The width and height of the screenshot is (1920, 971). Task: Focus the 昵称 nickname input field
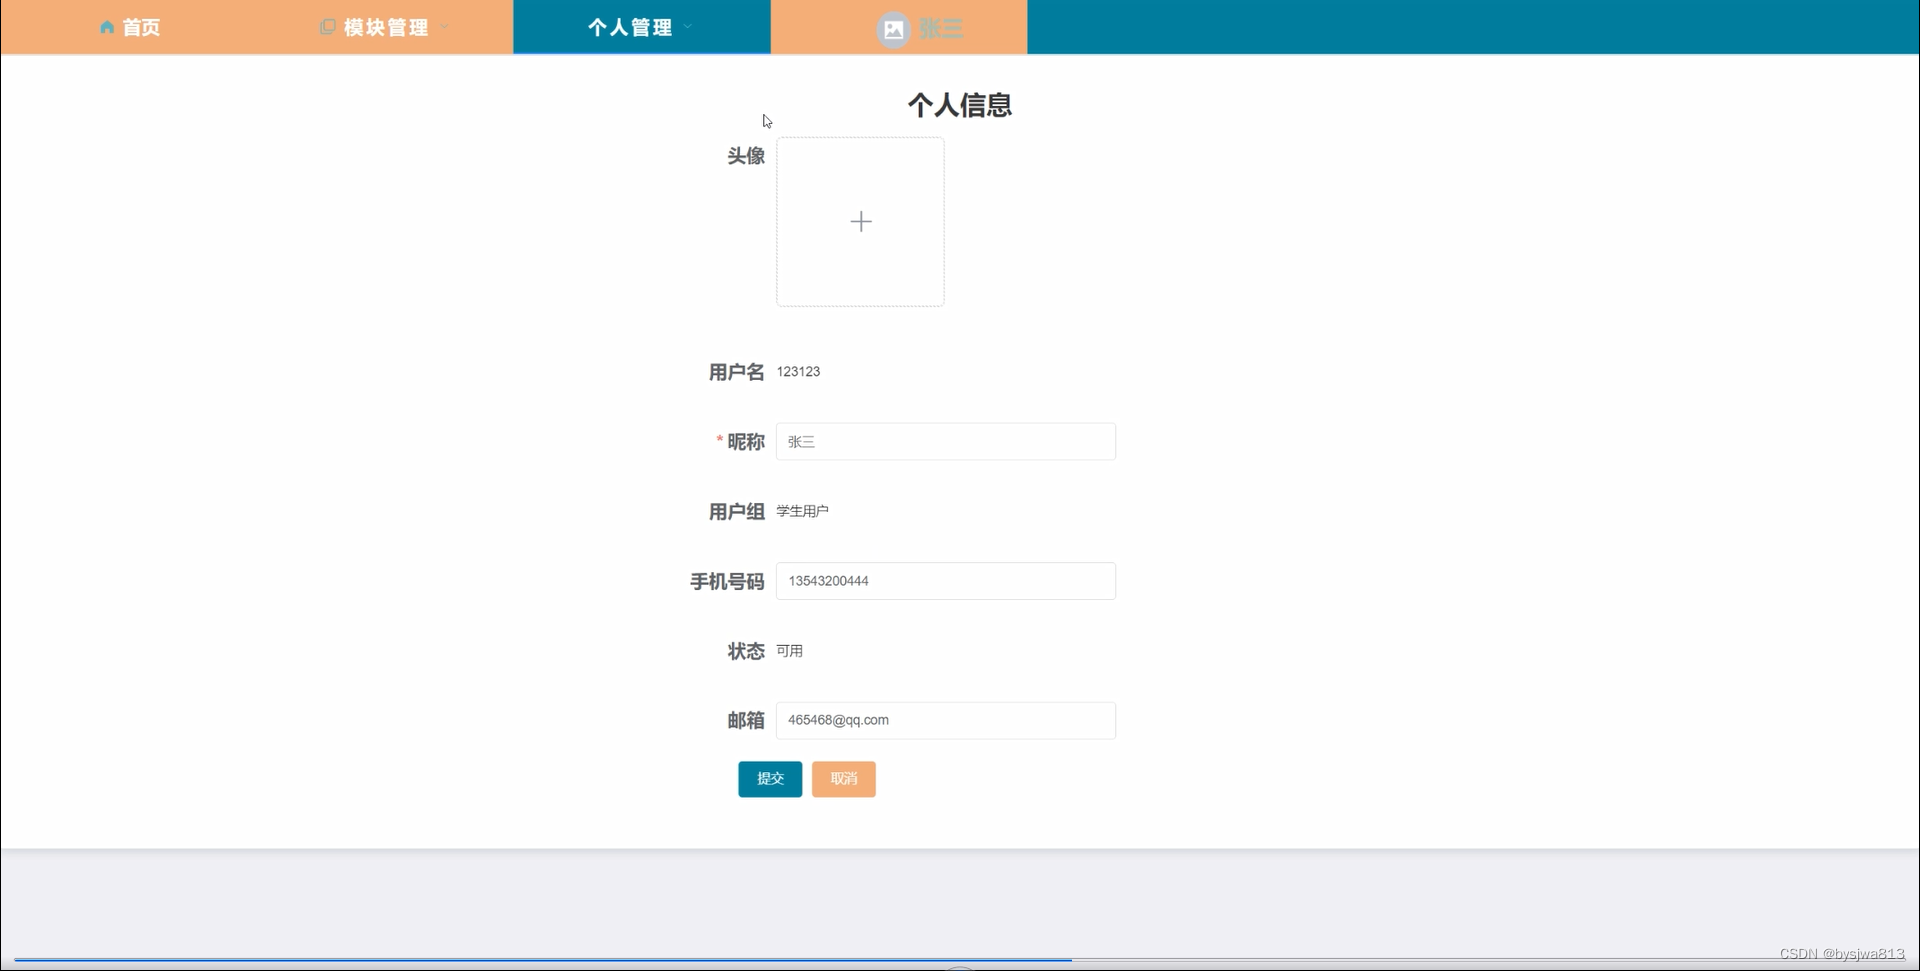tap(945, 441)
